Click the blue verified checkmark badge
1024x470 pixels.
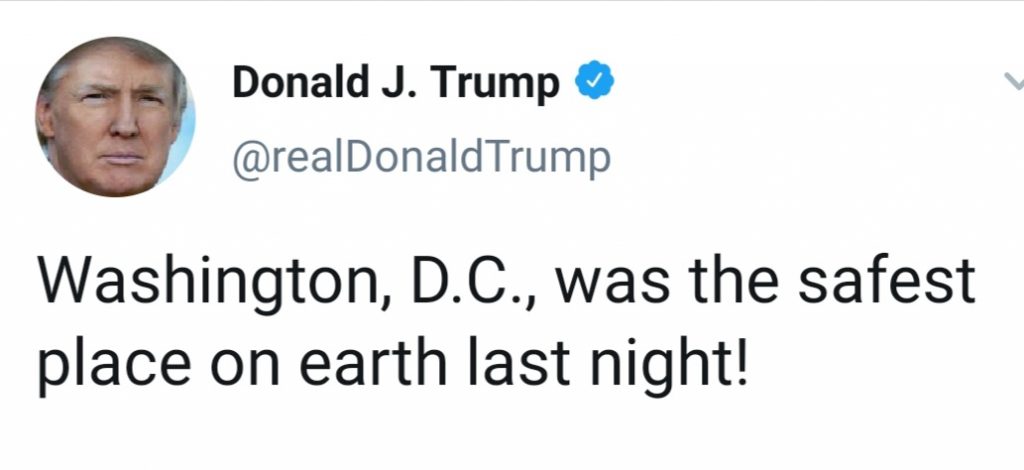tap(593, 84)
